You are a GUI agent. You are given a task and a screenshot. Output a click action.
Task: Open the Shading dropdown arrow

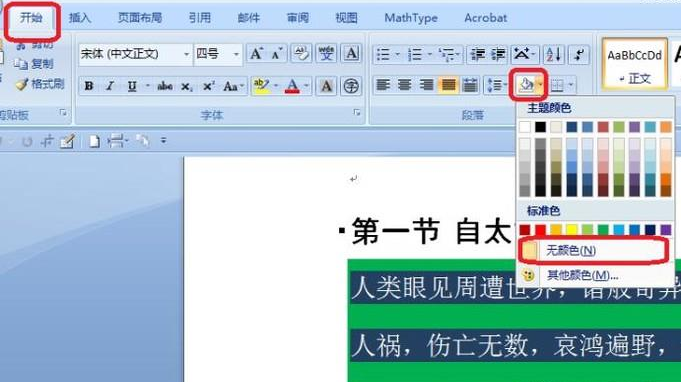540,85
